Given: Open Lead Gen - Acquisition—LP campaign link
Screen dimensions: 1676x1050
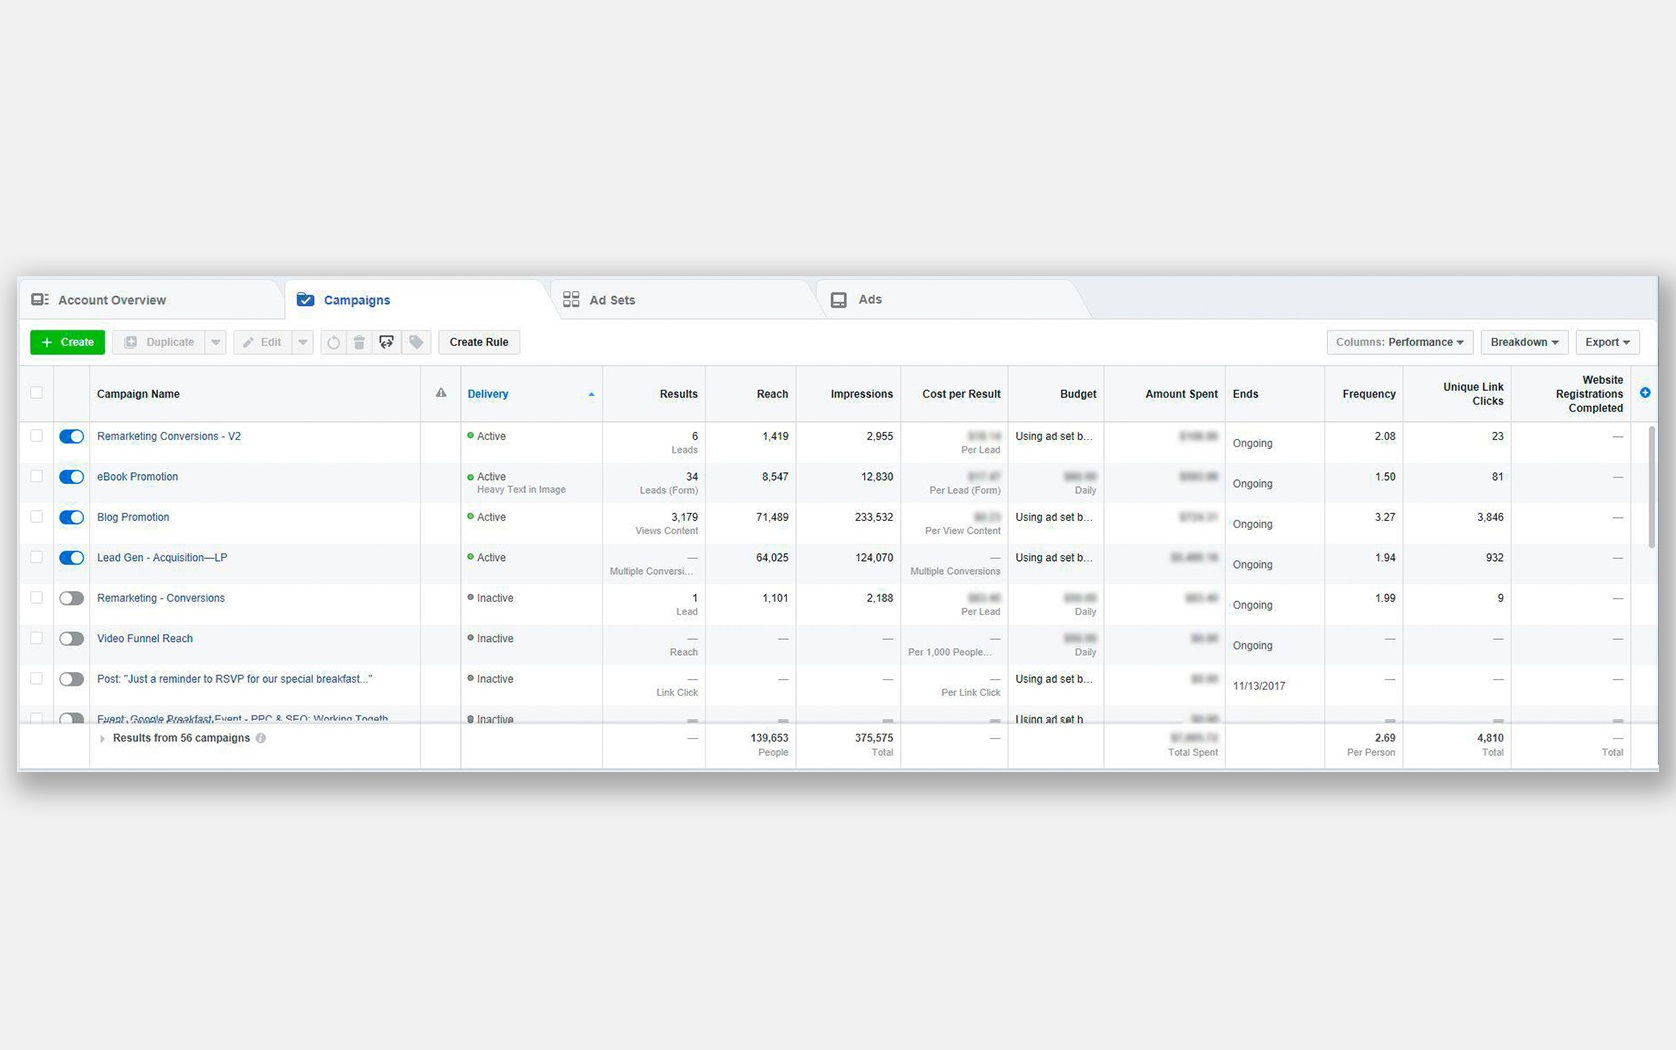Looking at the screenshot, I should tap(162, 558).
